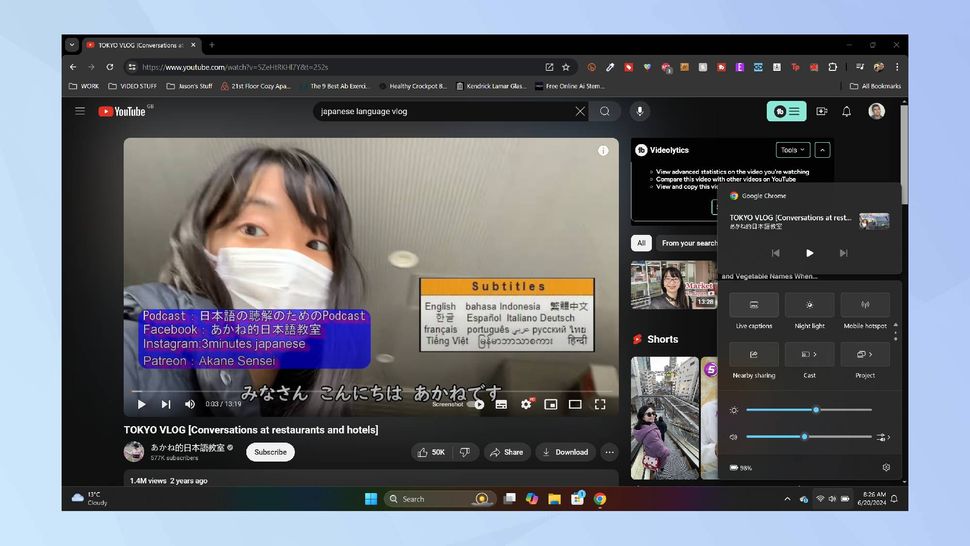970x546 pixels.
Task: Like the video (50K thumbs up)
Action: coord(431,453)
